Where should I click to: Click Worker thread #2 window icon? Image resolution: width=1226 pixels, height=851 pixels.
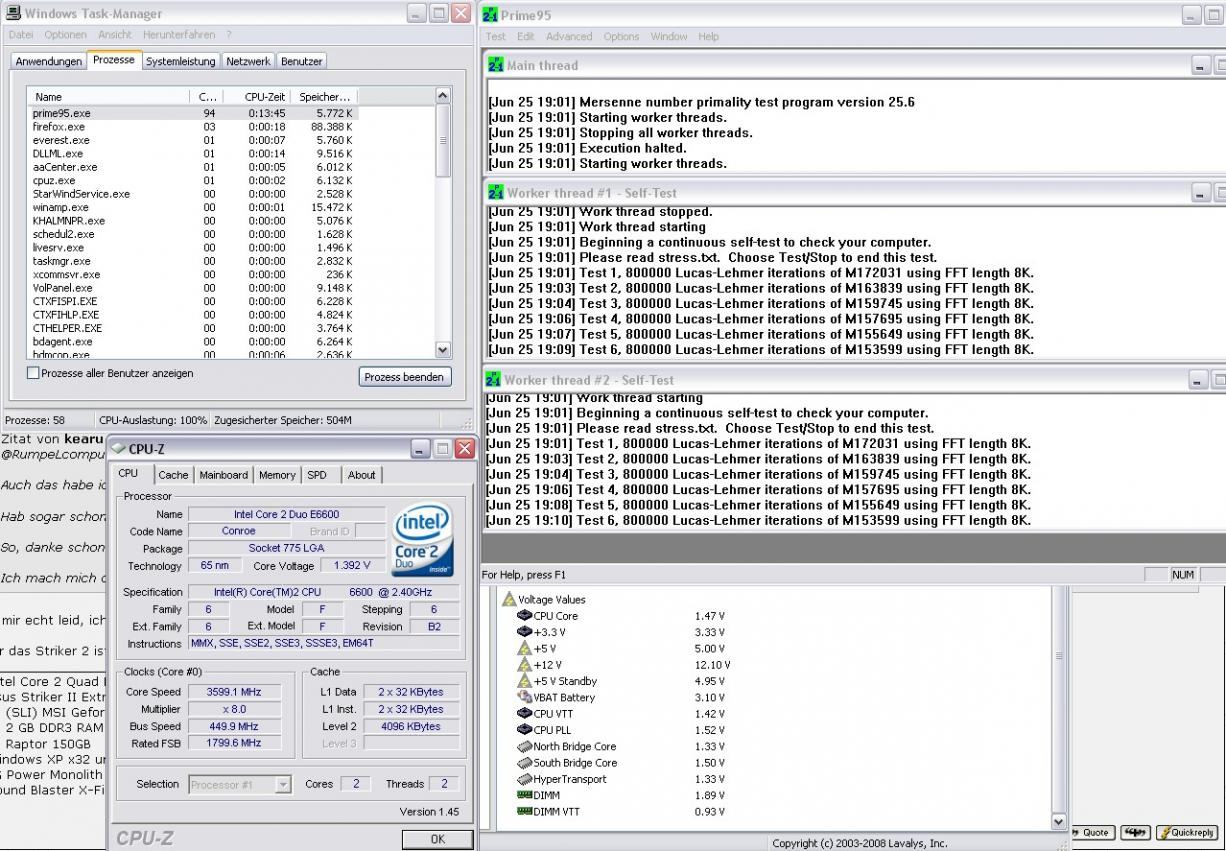click(493, 379)
